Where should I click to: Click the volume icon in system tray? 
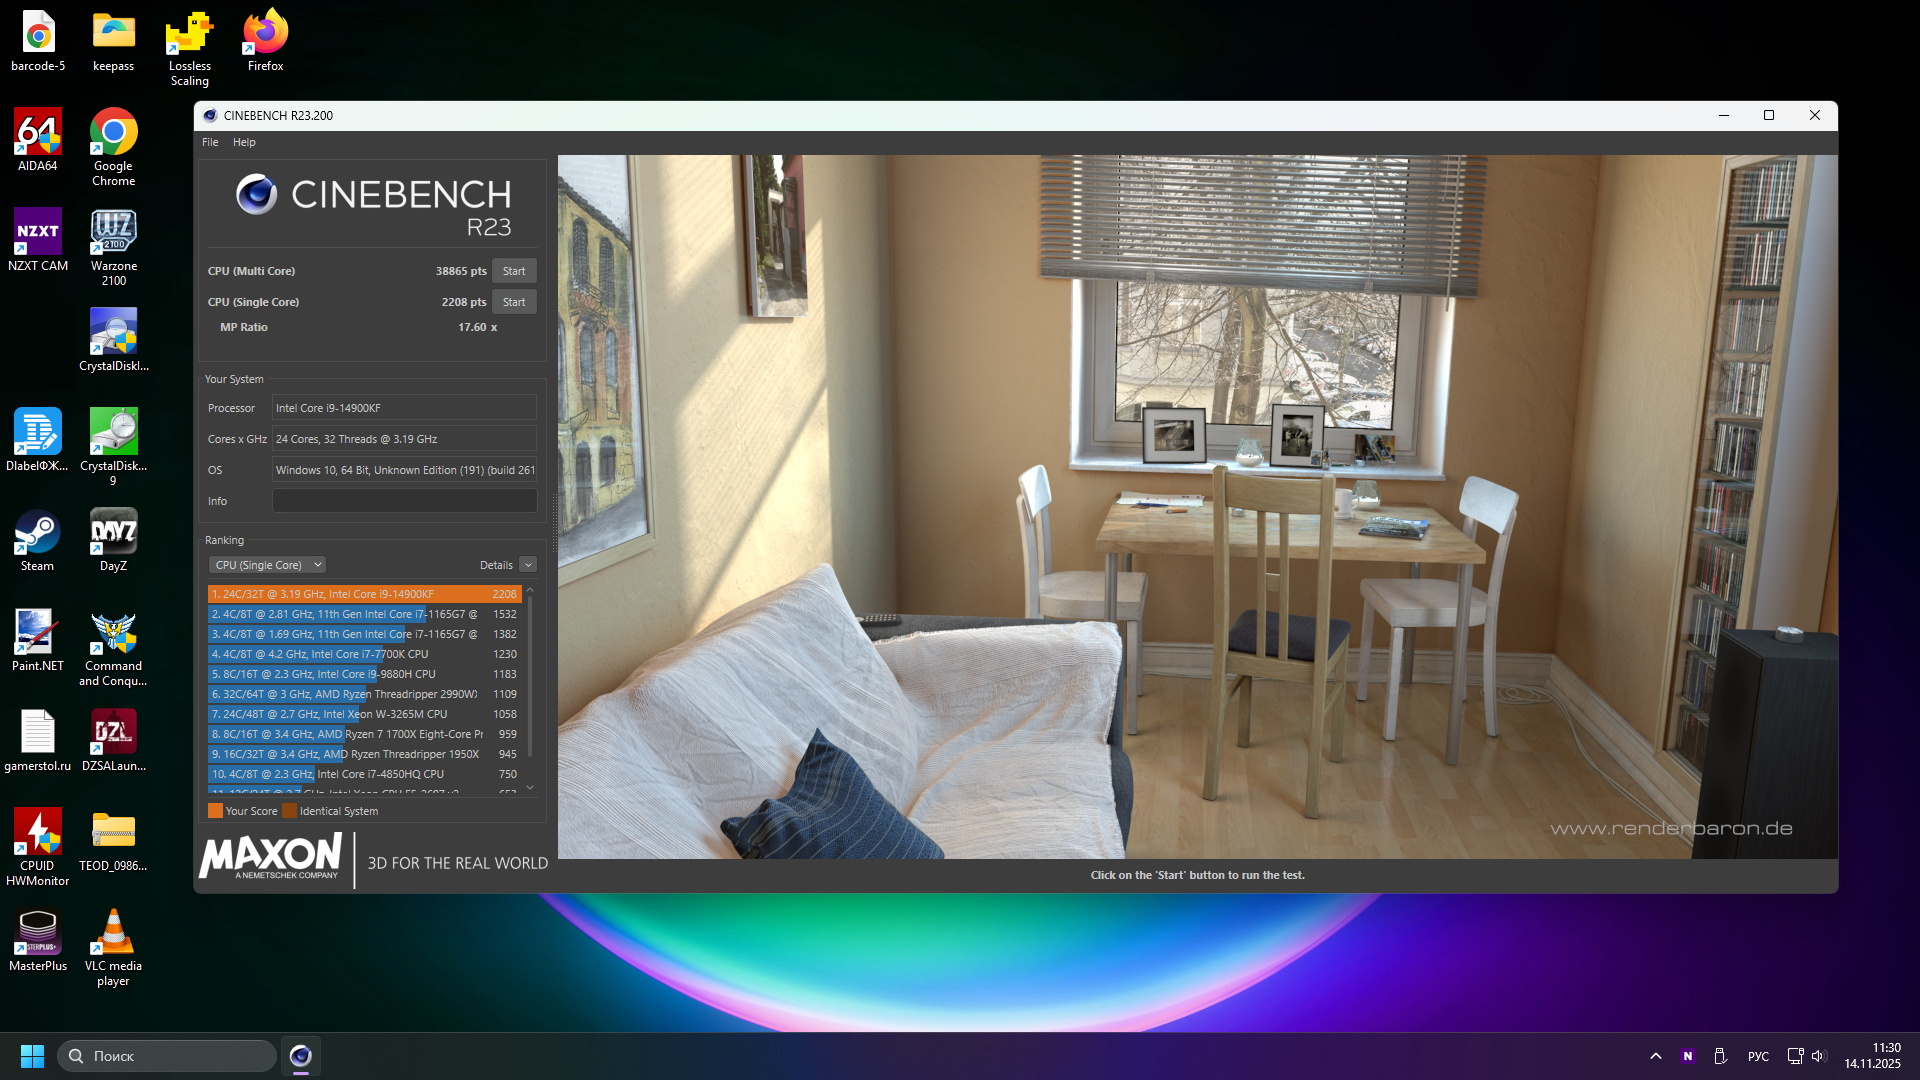click(x=1818, y=1056)
